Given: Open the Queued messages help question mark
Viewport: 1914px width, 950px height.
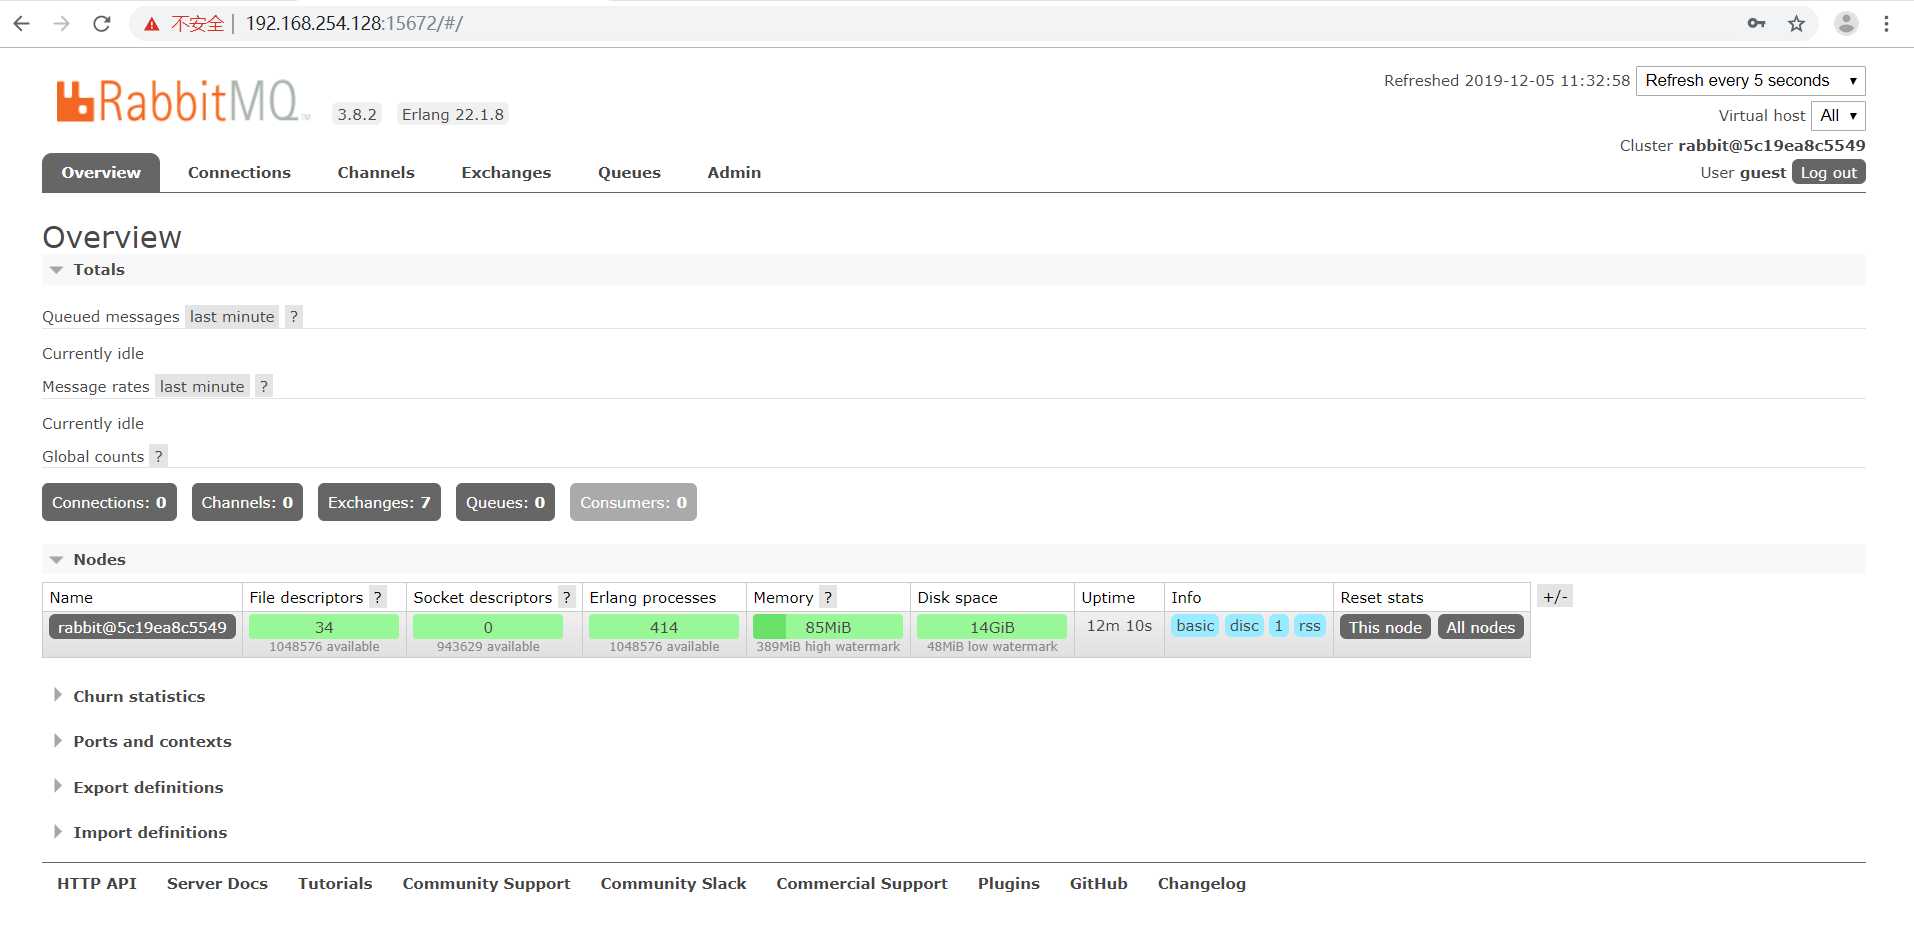Looking at the screenshot, I should [x=293, y=317].
